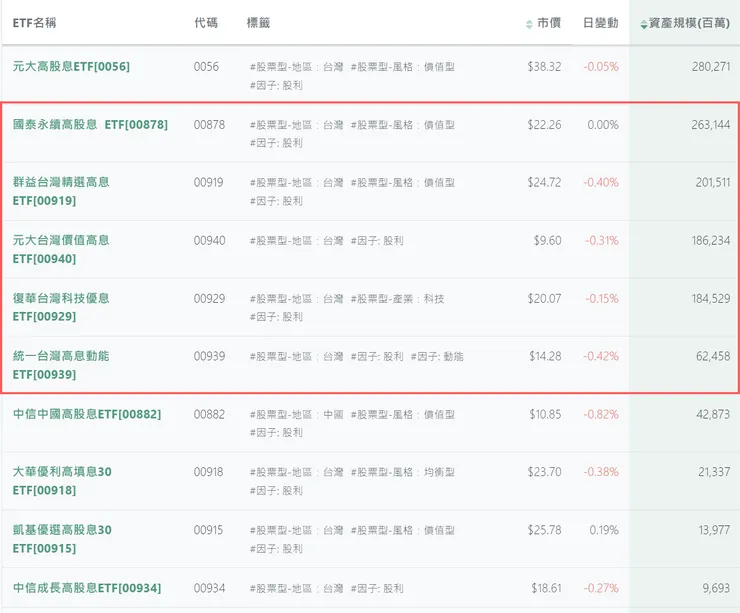
Task: Click the 代碼 column header
Action: (x=206, y=22)
